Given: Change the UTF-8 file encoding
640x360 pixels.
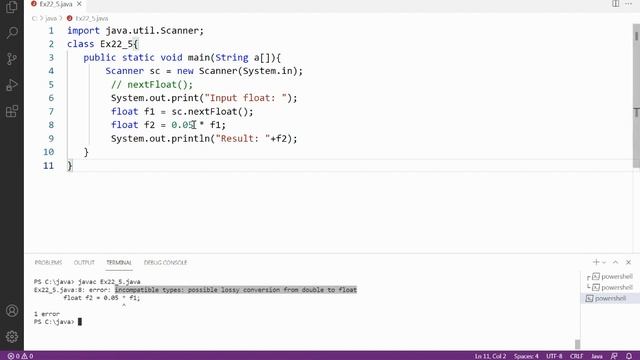Looking at the screenshot, I should [x=554, y=356].
